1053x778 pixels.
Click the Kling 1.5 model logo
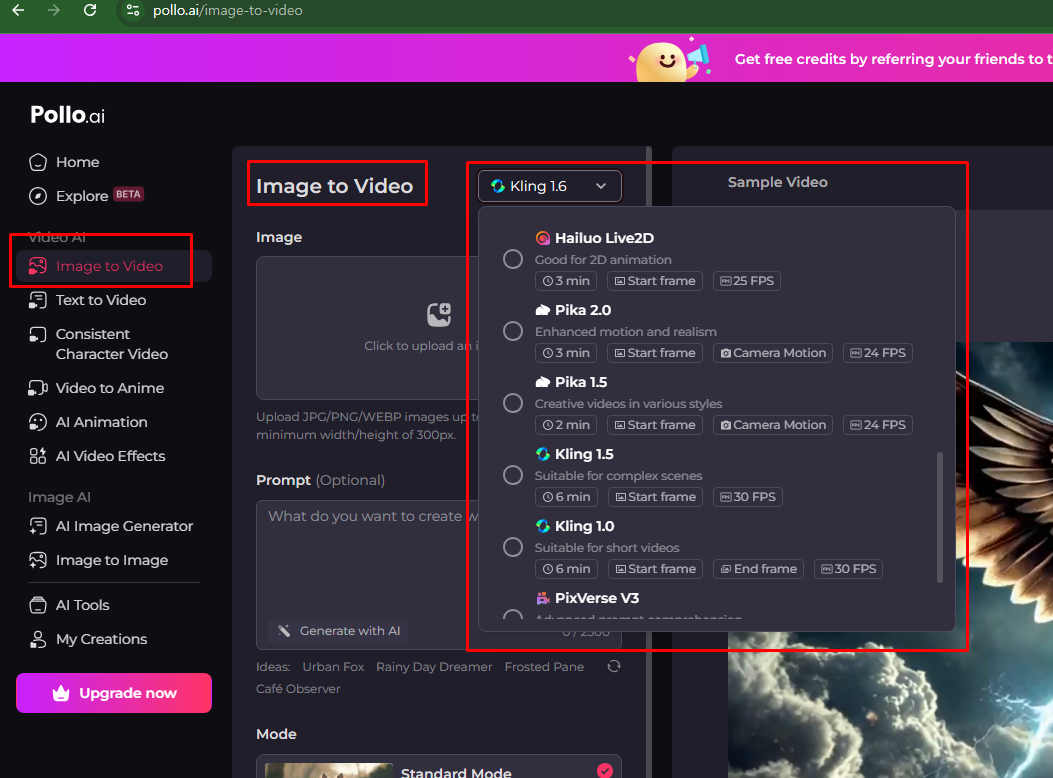(x=543, y=454)
